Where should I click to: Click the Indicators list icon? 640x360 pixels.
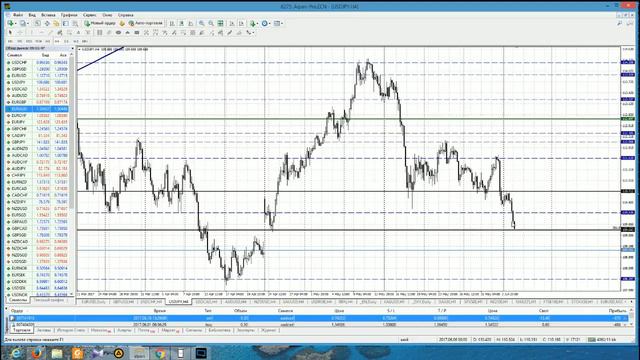pyautogui.click(x=253, y=23)
